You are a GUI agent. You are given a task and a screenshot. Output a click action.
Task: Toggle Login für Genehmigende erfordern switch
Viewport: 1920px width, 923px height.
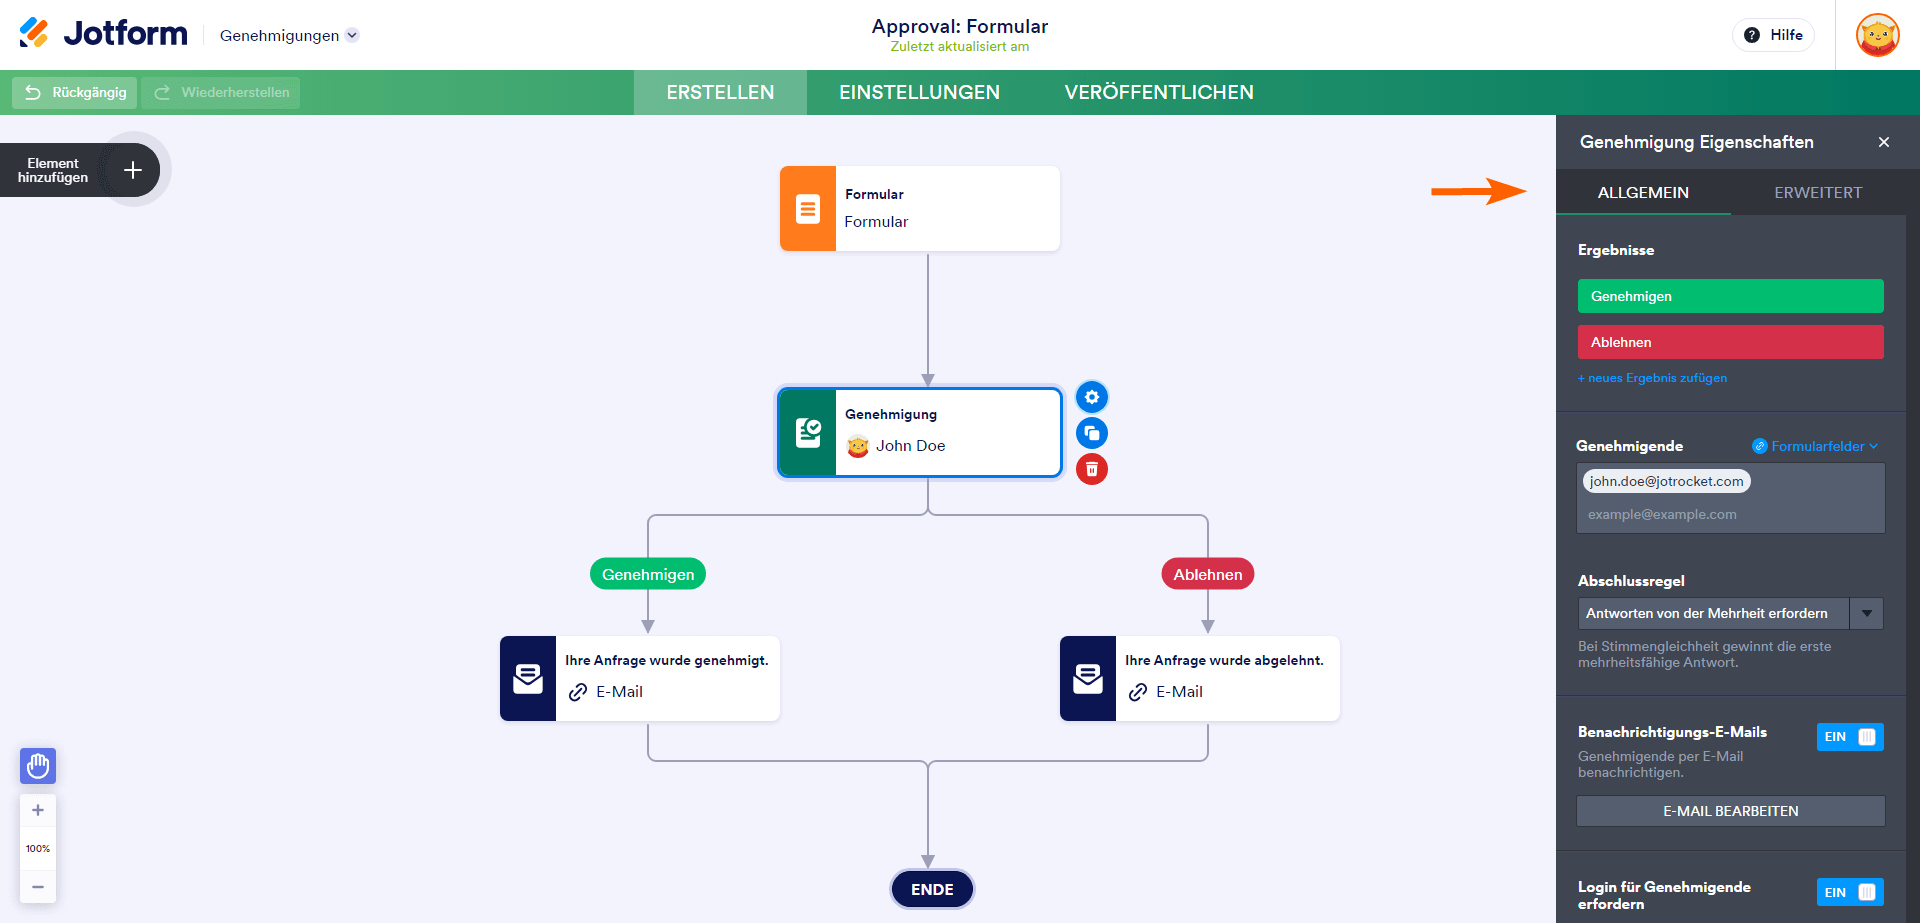(1849, 892)
